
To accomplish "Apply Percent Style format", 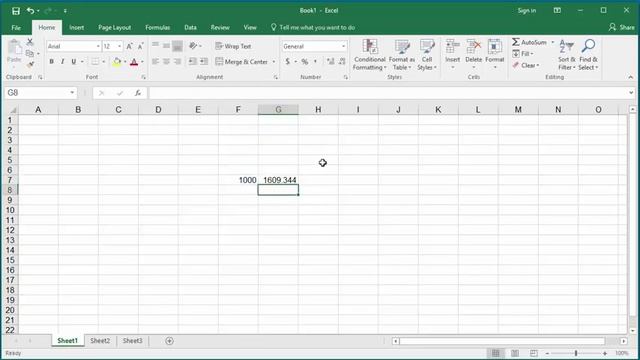I will point(304,62).
